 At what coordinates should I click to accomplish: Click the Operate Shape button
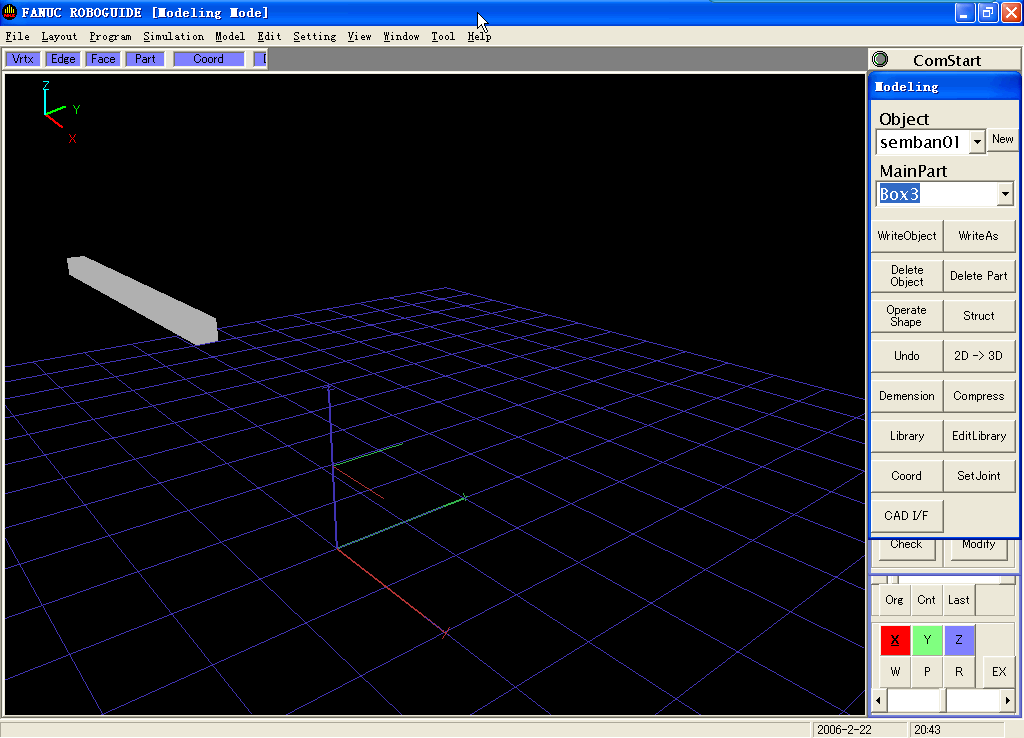coord(906,315)
